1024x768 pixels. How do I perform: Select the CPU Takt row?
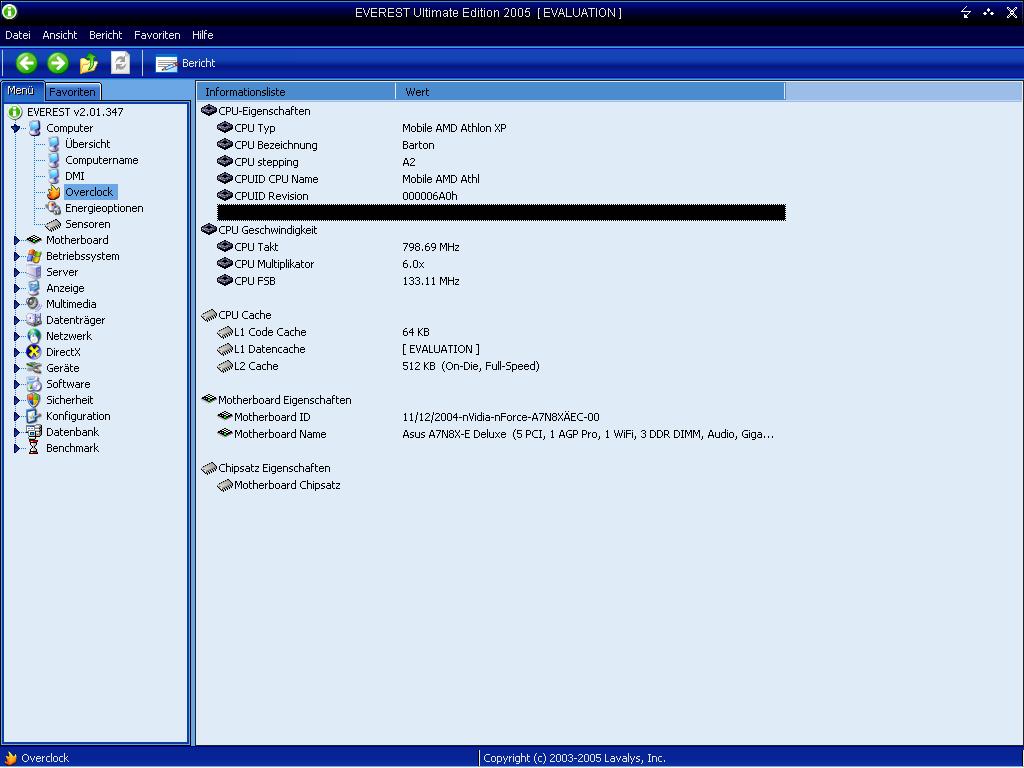click(x=501, y=247)
